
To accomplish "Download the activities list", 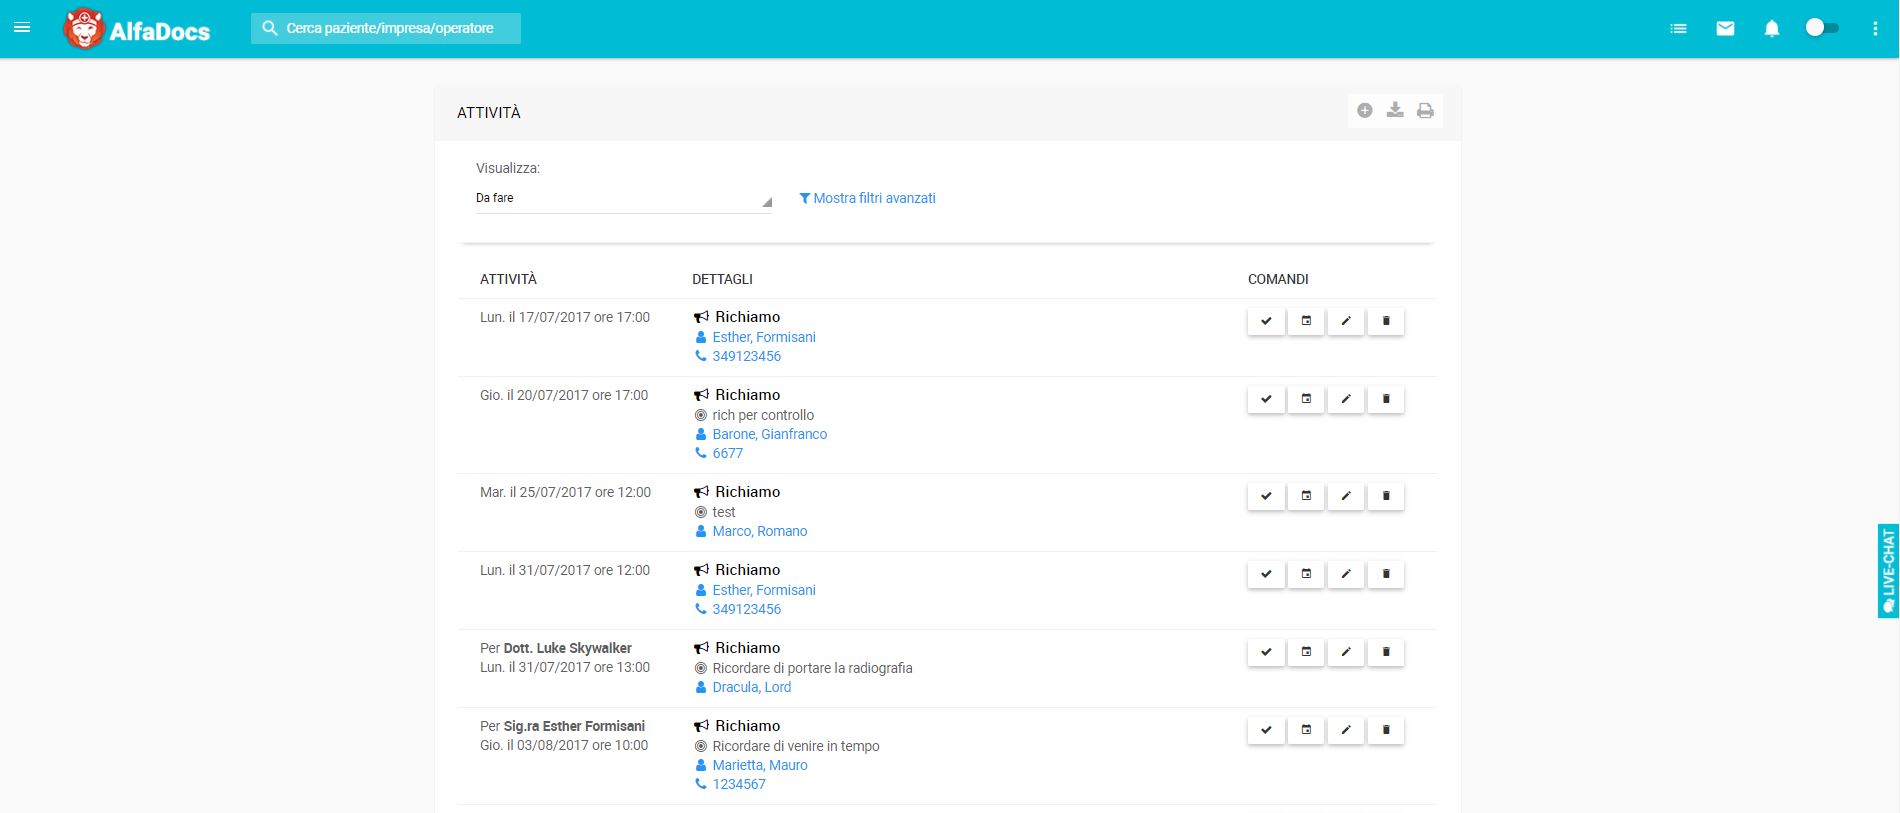I will (1395, 110).
